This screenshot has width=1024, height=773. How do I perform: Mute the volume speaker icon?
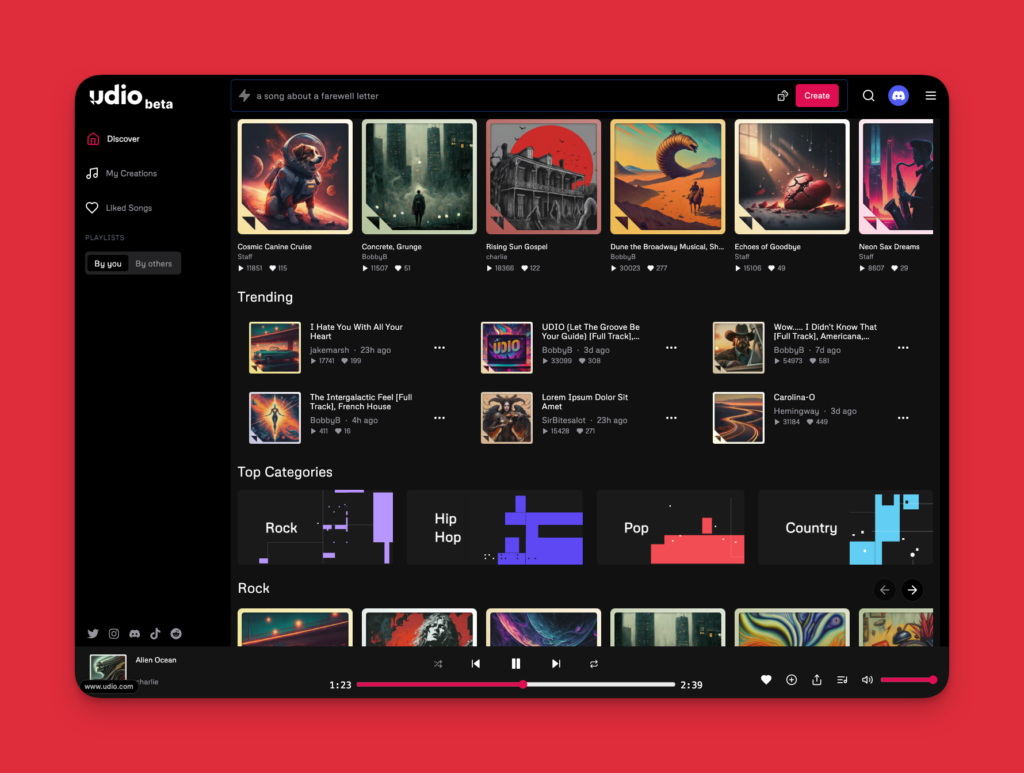(867, 680)
